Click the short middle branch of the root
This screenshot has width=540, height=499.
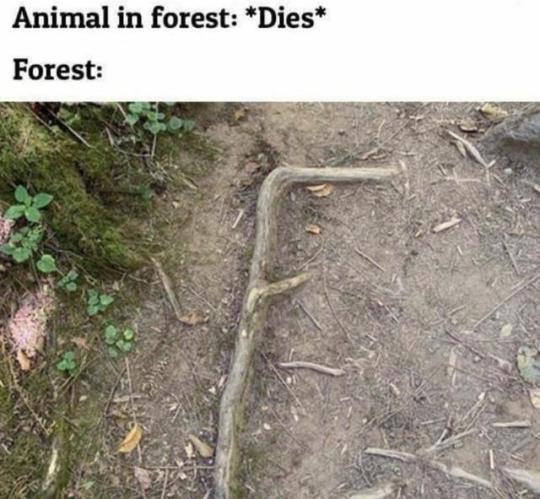click(281, 287)
